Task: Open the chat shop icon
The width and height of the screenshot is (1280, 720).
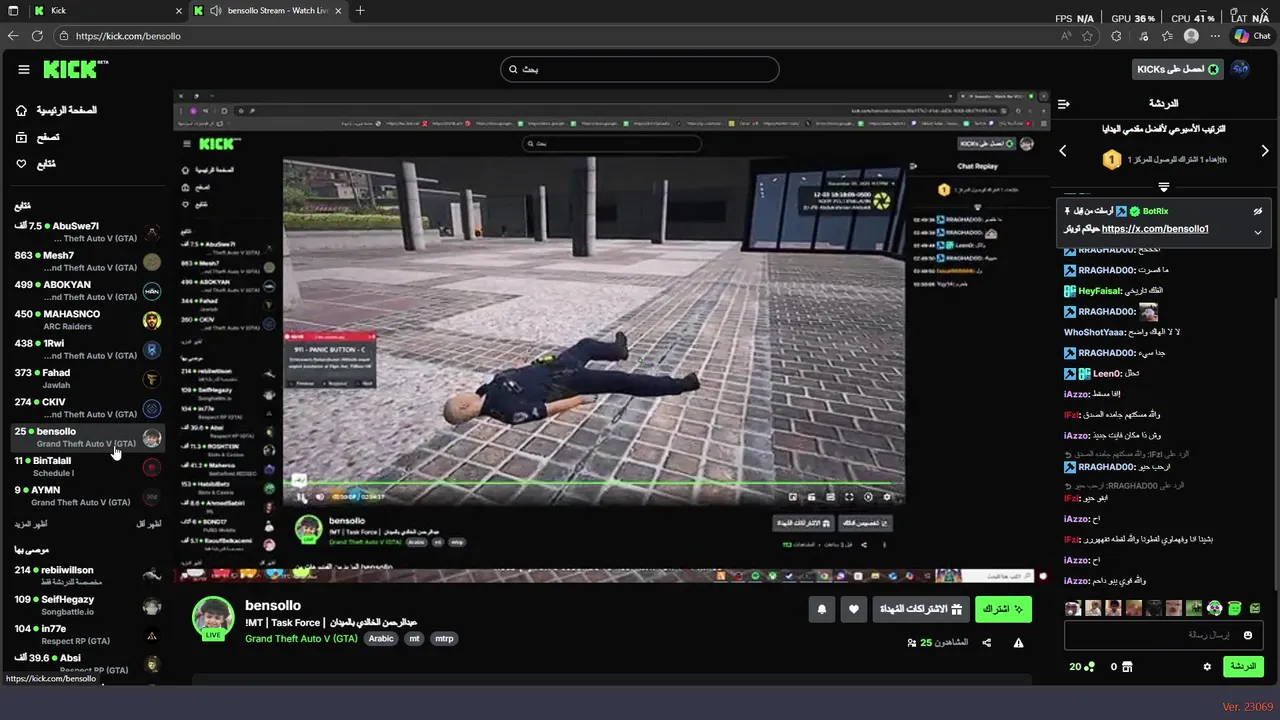Action: click(1127, 667)
